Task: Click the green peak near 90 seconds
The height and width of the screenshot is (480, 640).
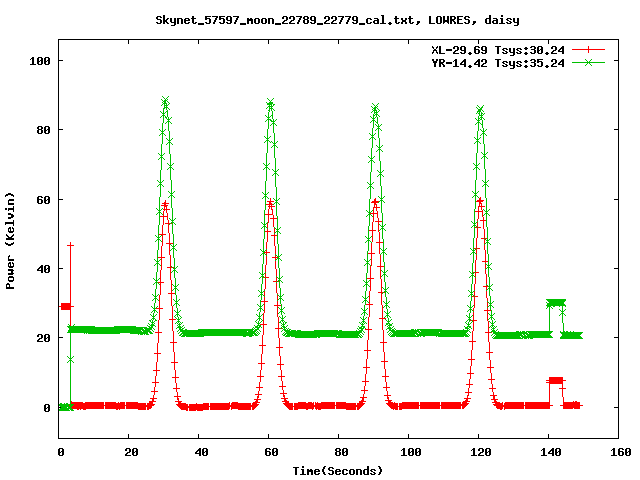Action: coord(375,107)
